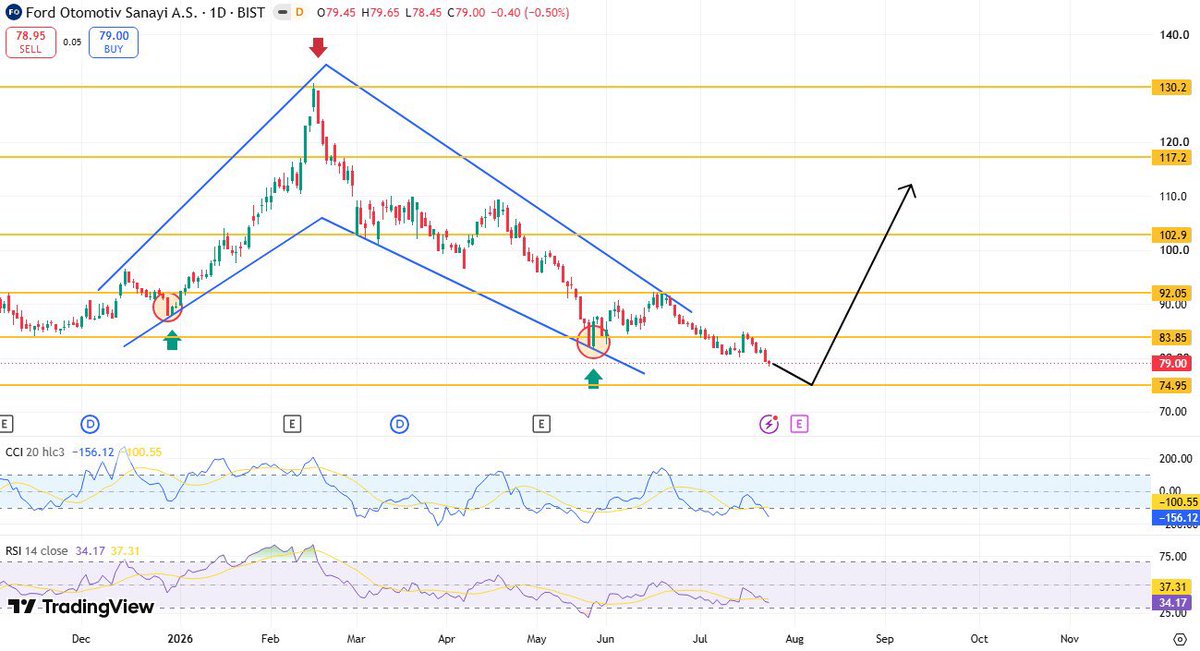Click the 120.0 price axis tick
This screenshot has width=1200, height=651.
click(x=1174, y=142)
